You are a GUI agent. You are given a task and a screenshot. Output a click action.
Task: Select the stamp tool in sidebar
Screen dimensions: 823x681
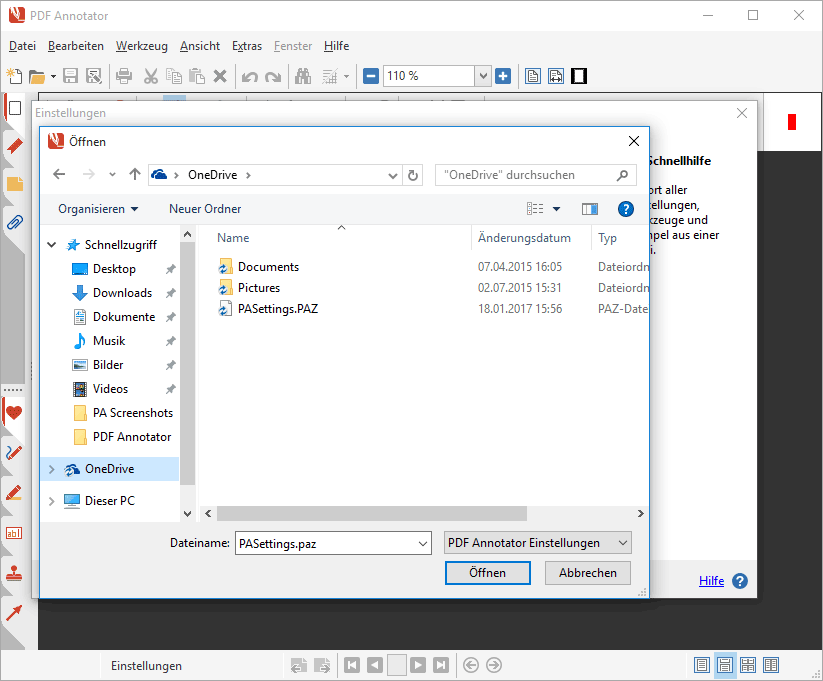tap(14, 573)
